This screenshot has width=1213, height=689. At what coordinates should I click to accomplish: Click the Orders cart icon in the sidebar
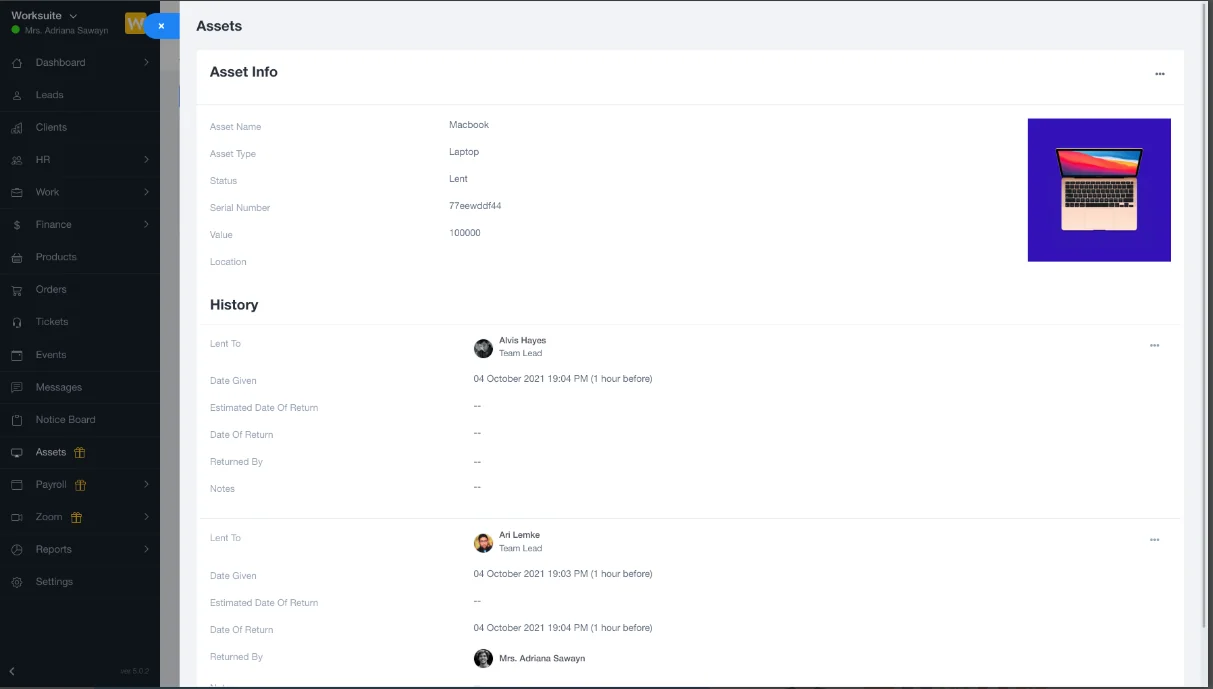tap(16, 290)
